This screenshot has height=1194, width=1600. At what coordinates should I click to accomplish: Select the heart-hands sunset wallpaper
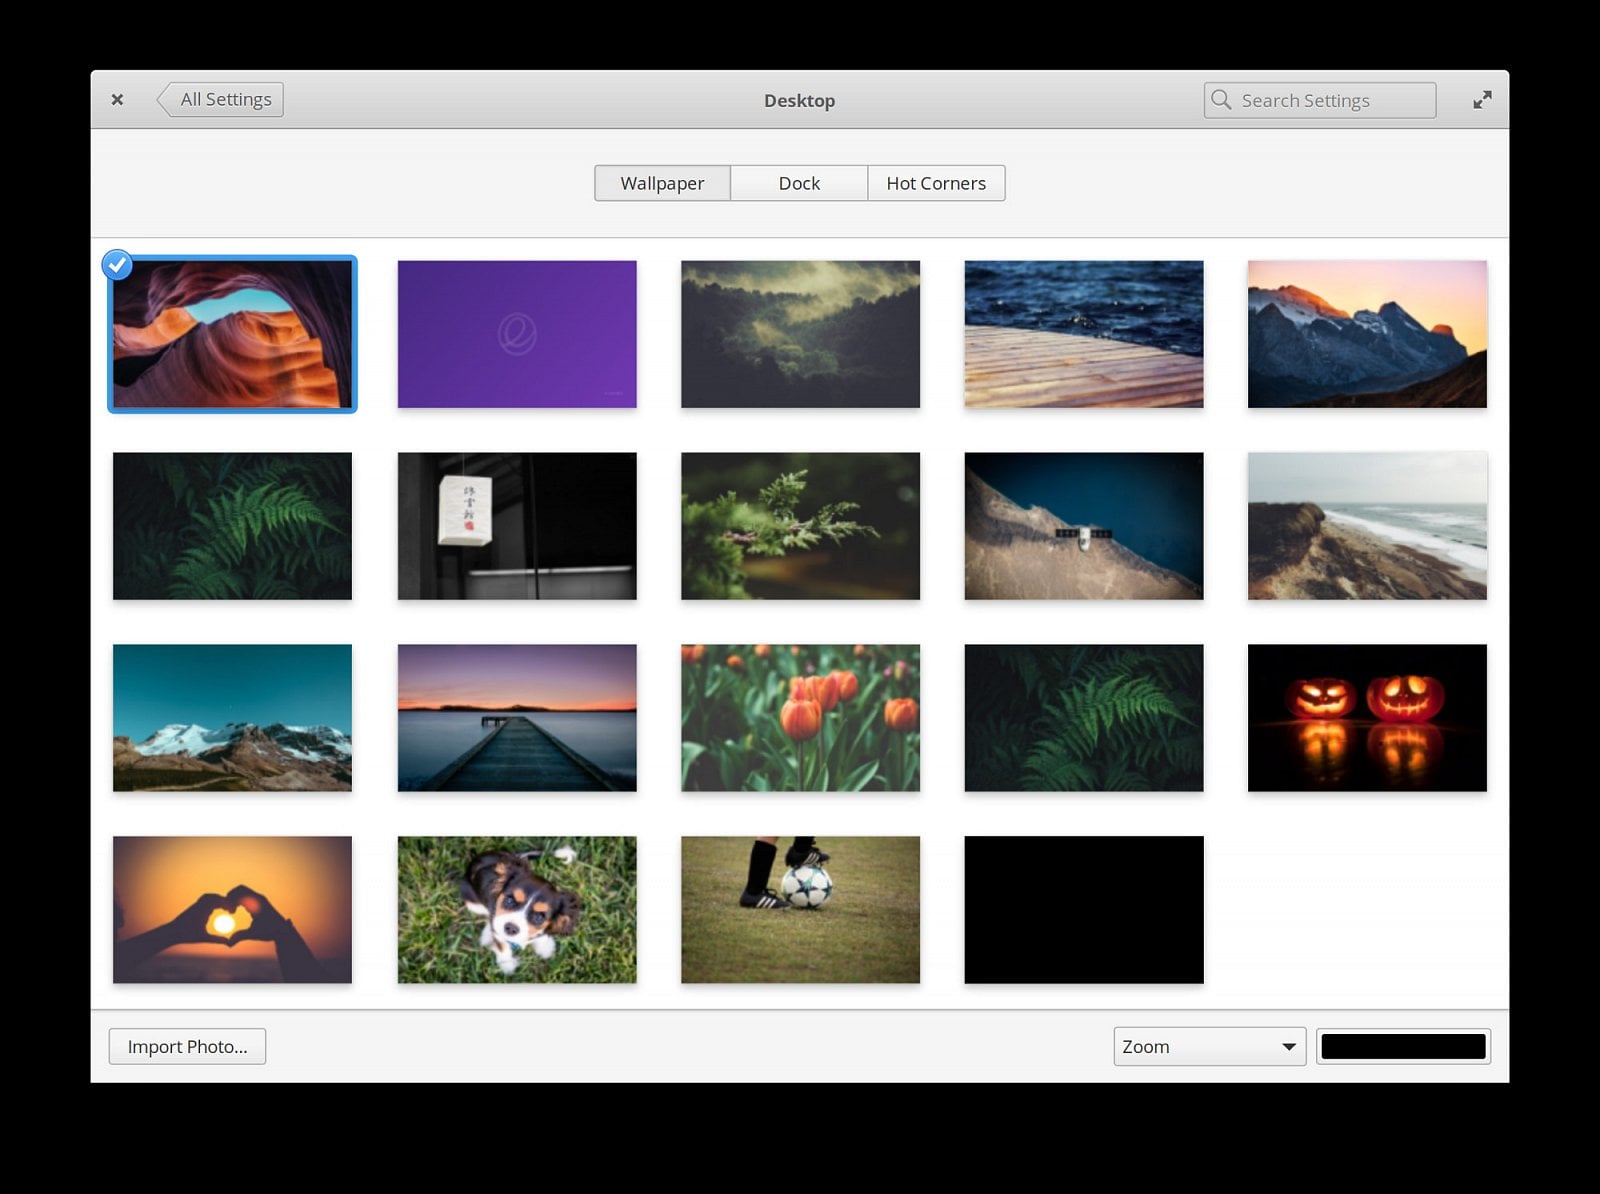(x=232, y=910)
